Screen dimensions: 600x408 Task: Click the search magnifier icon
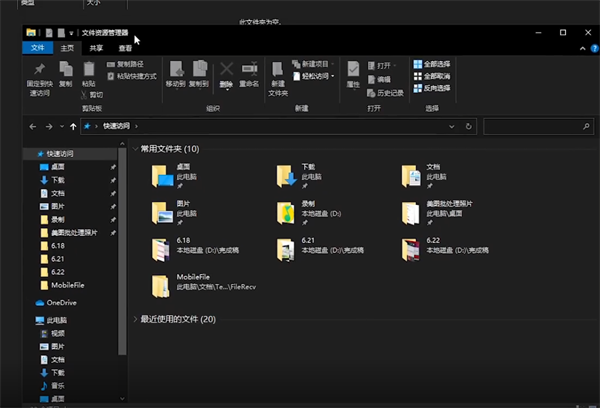[x=586, y=126]
